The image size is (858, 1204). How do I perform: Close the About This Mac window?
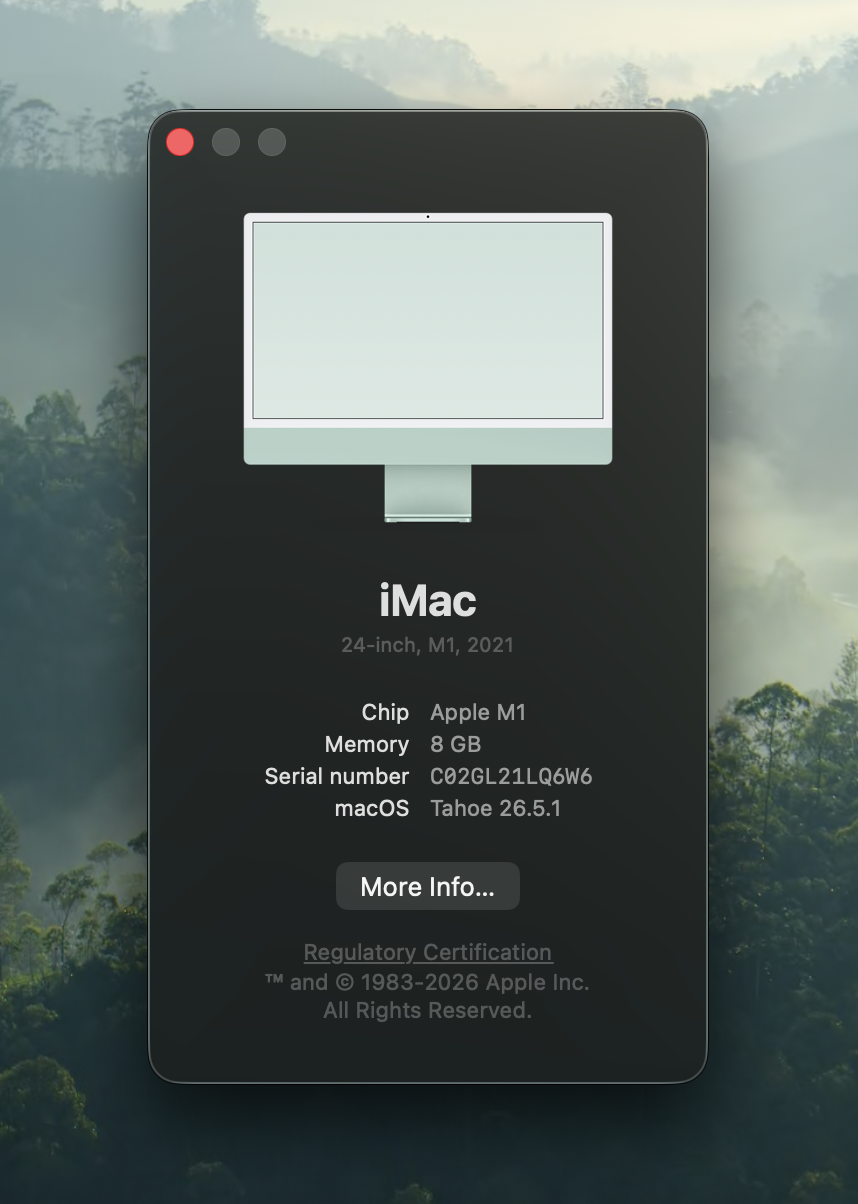tap(180, 142)
